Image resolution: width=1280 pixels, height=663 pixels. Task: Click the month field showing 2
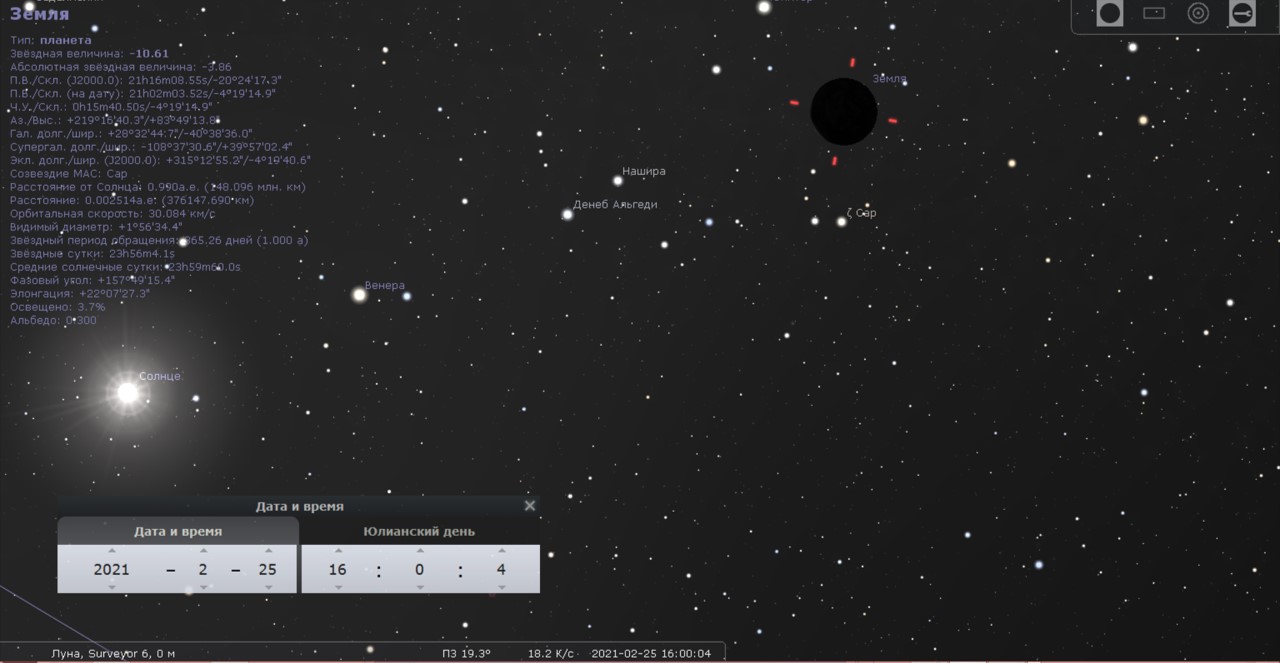(204, 569)
